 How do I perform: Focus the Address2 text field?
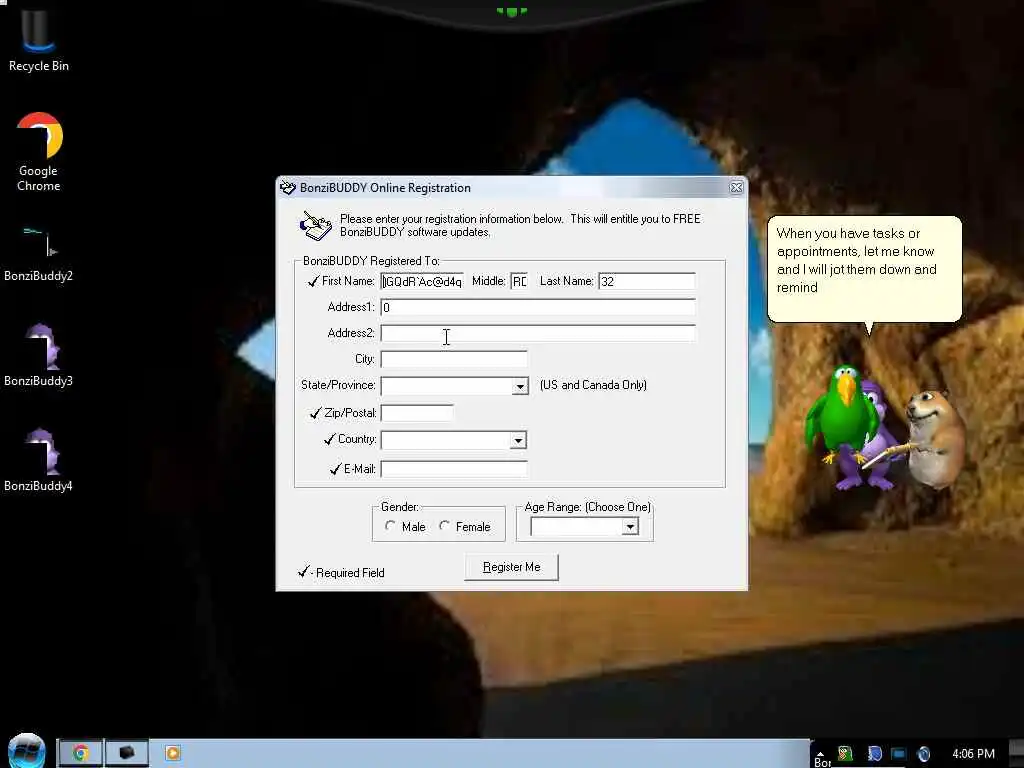pyautogui.click(x=538, y=333)
